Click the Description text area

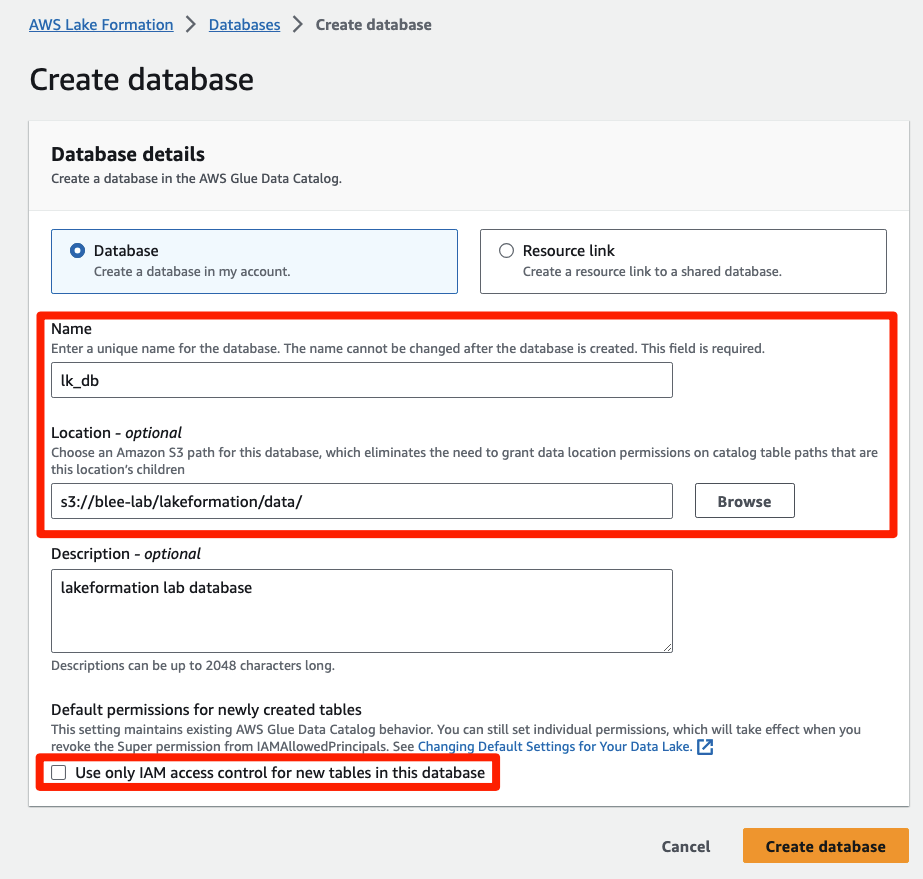tap(362, 611)
